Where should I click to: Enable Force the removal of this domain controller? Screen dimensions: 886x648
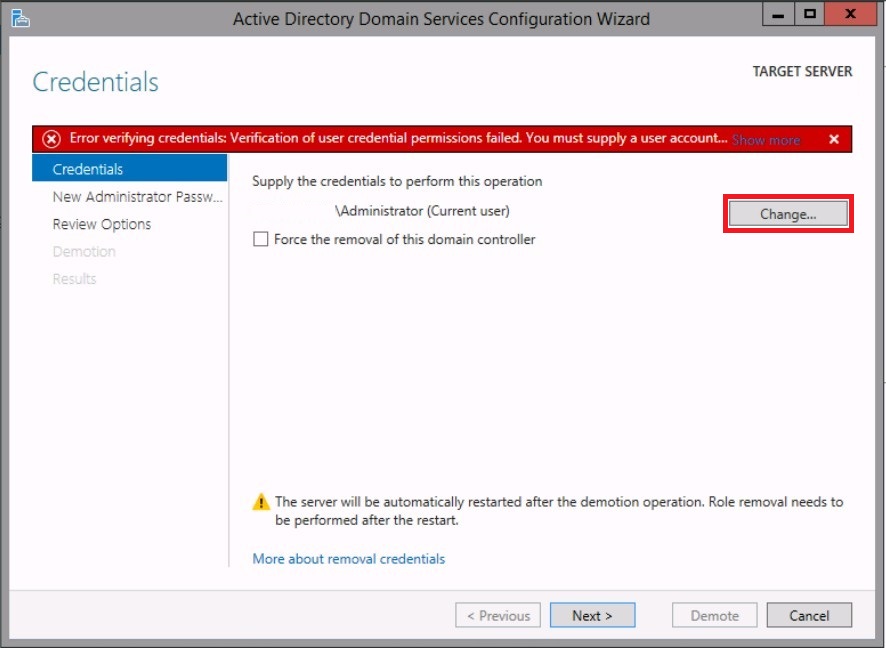tap(261, 240)
